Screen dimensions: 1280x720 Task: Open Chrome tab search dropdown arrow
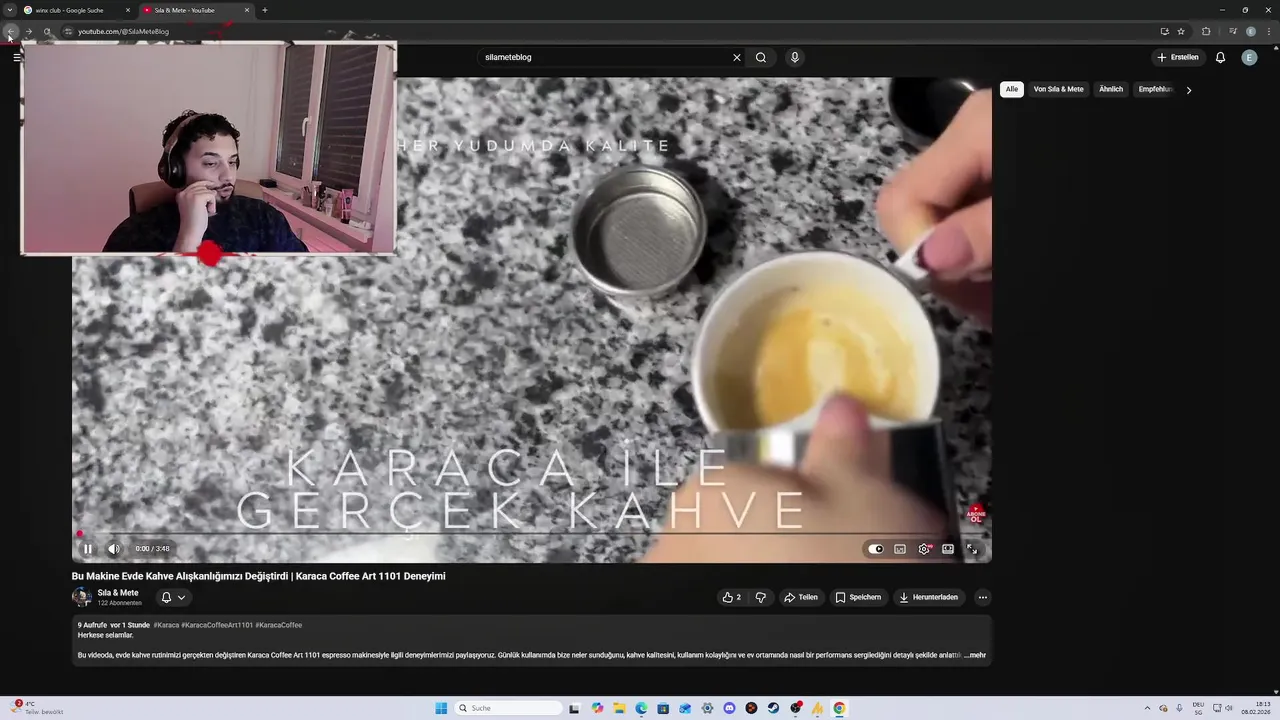(10, 10)
